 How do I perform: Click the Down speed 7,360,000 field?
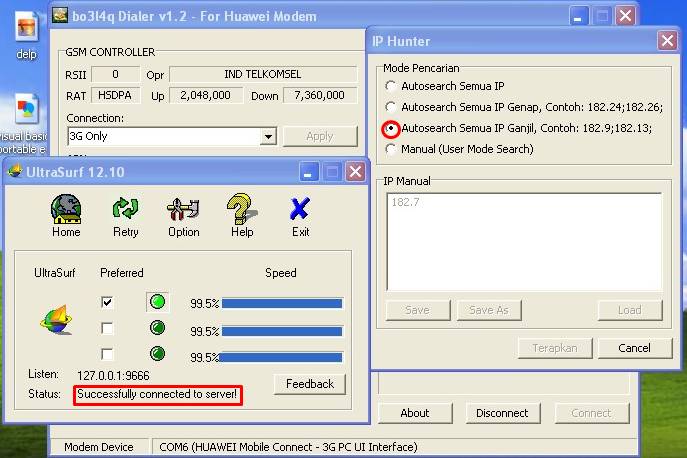tap(320, 95)
